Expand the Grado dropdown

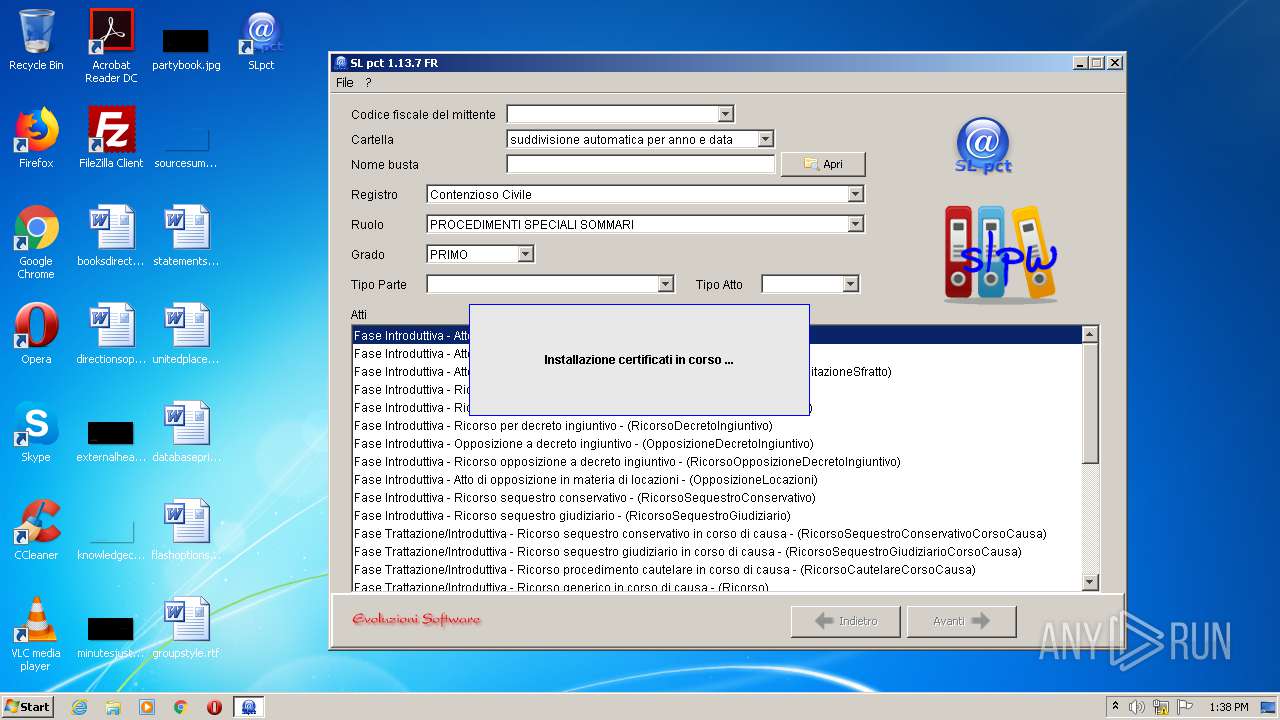coord(526,255)
